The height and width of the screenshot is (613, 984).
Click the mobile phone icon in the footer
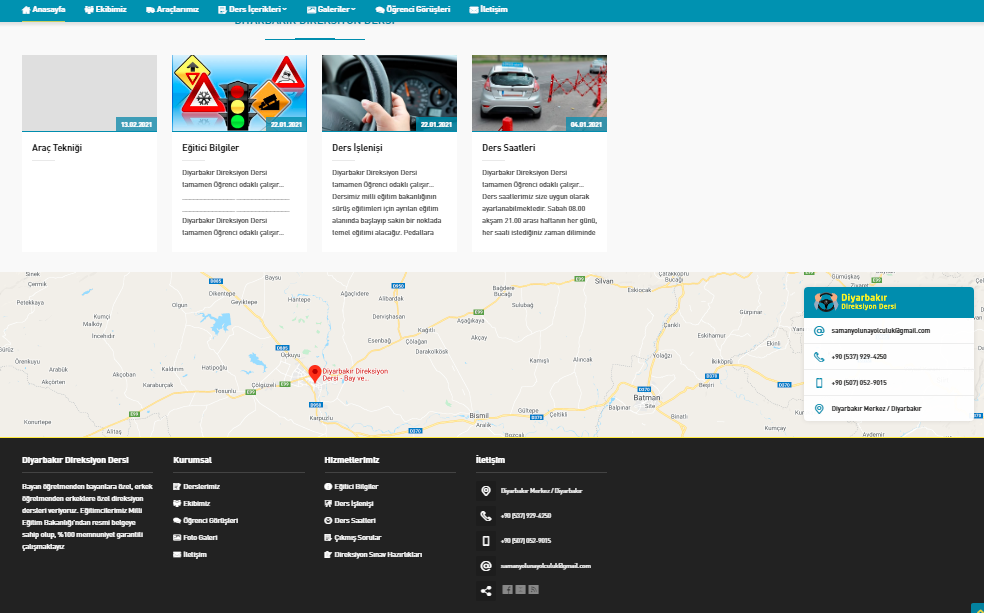point(486,541)
